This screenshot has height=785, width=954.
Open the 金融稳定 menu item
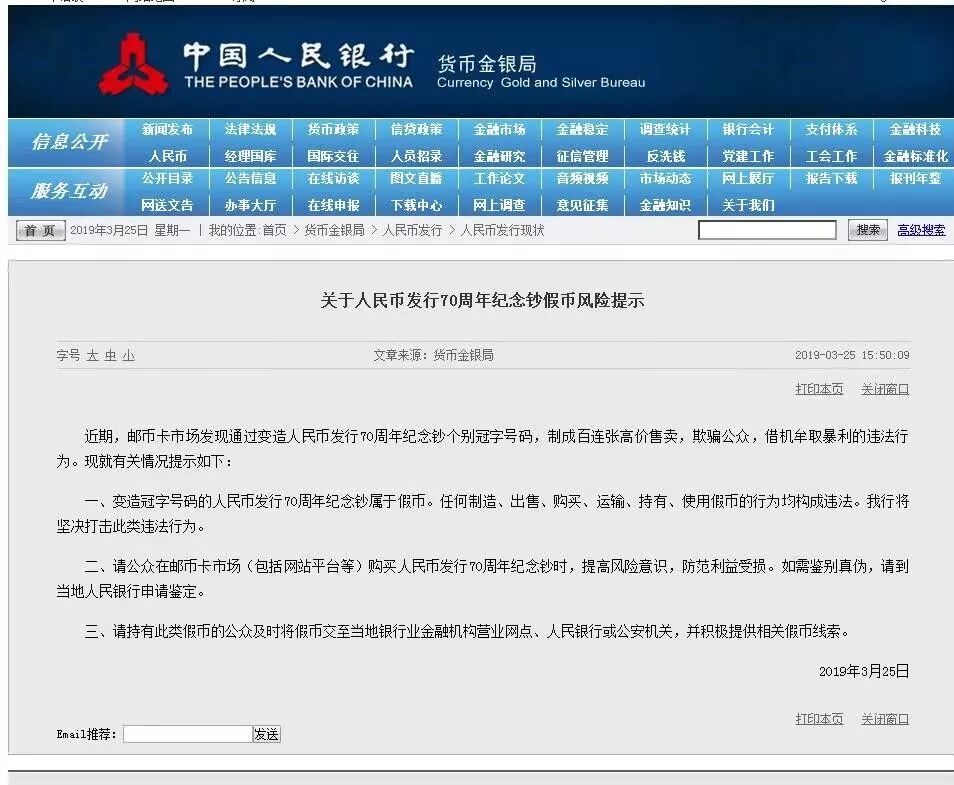582,130
